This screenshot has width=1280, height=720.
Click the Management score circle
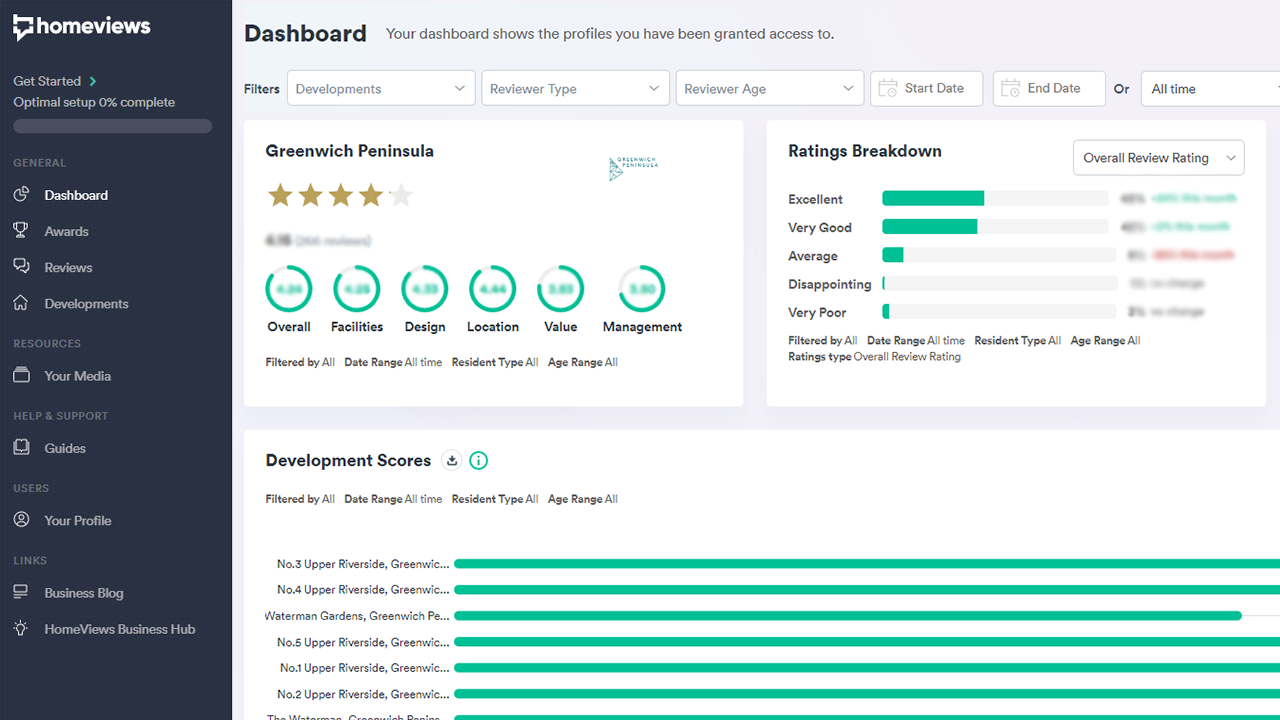[642, 289]
